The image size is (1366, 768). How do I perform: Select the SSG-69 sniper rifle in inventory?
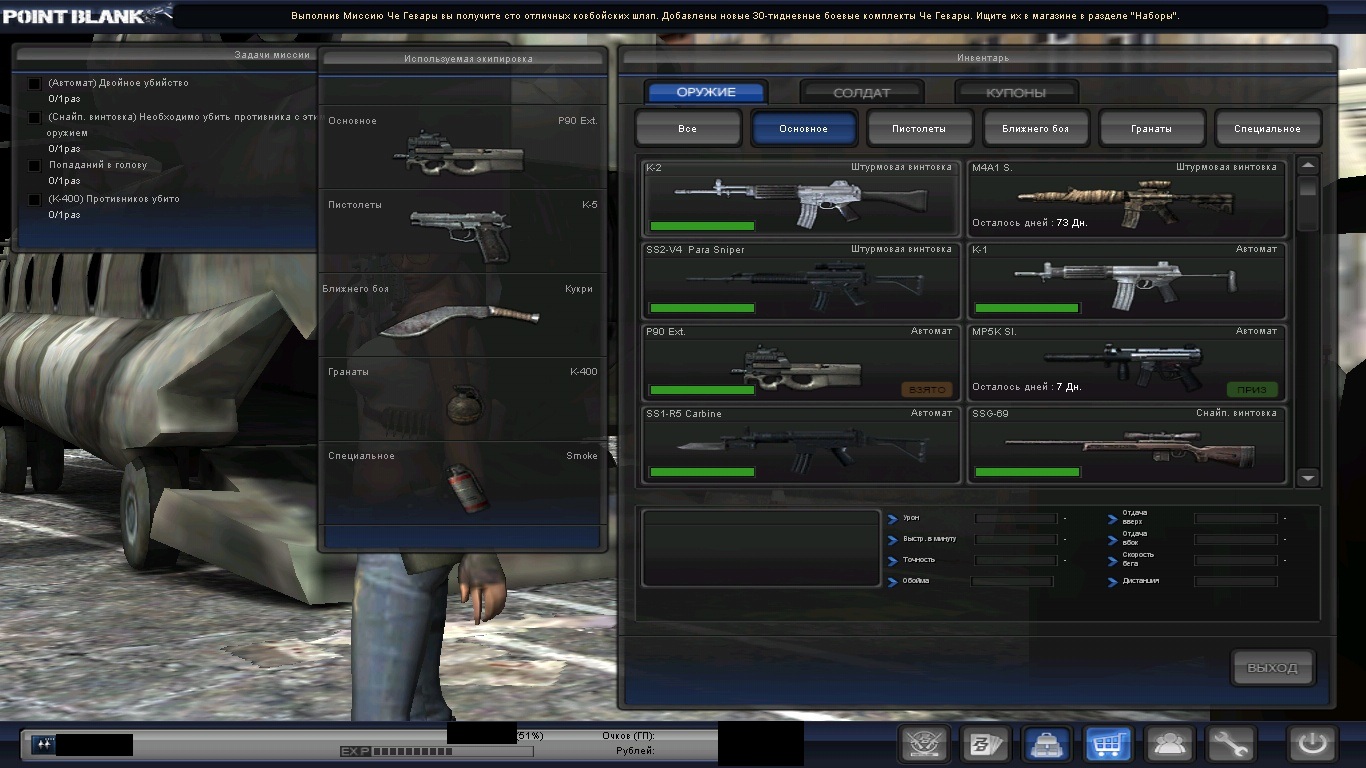(1126, 444)
